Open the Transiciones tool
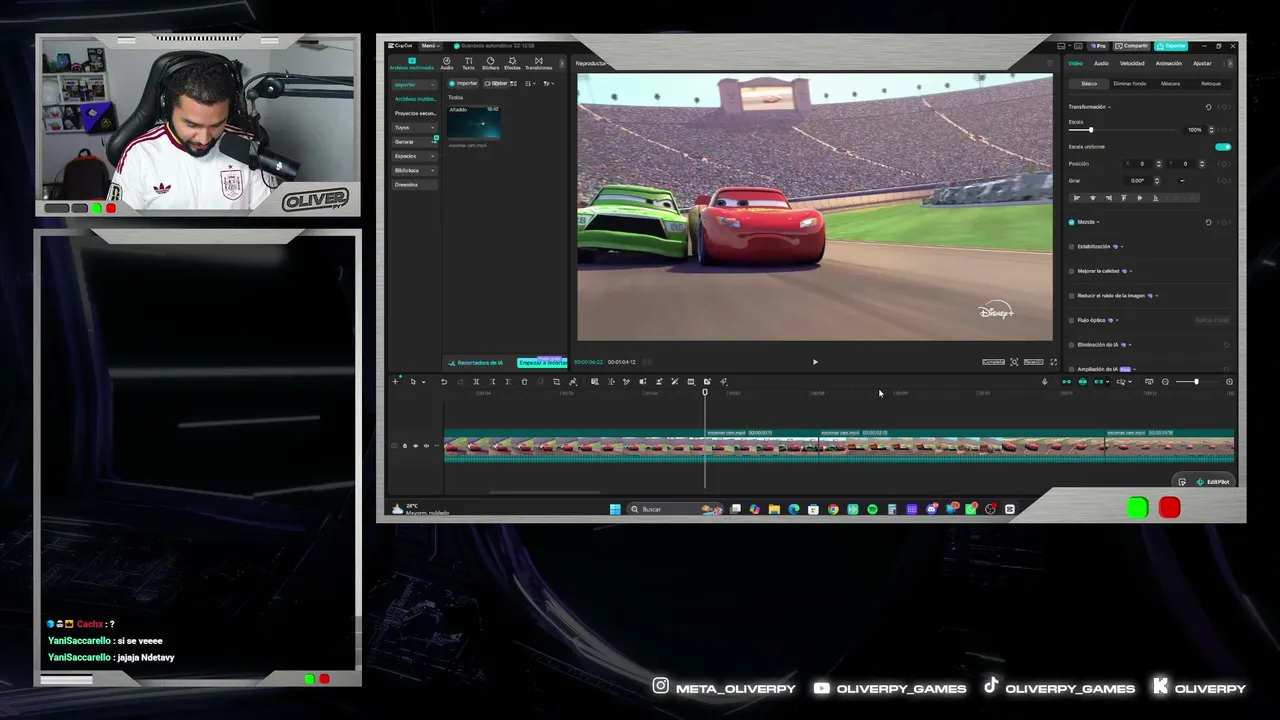 point(538,63)
